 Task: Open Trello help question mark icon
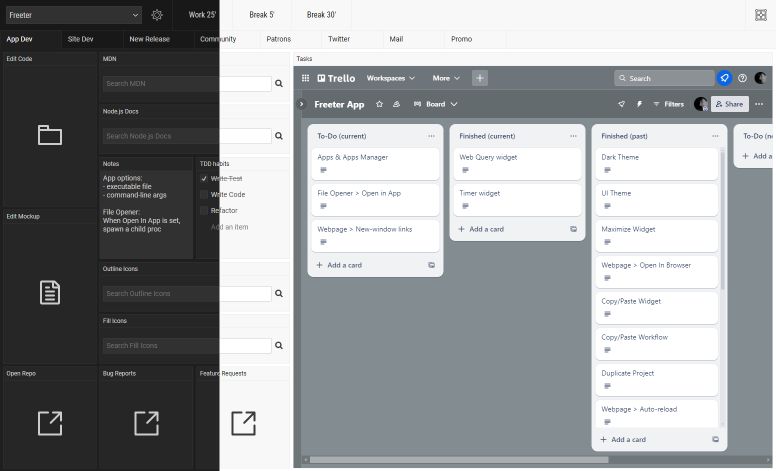tap(742, 78)
